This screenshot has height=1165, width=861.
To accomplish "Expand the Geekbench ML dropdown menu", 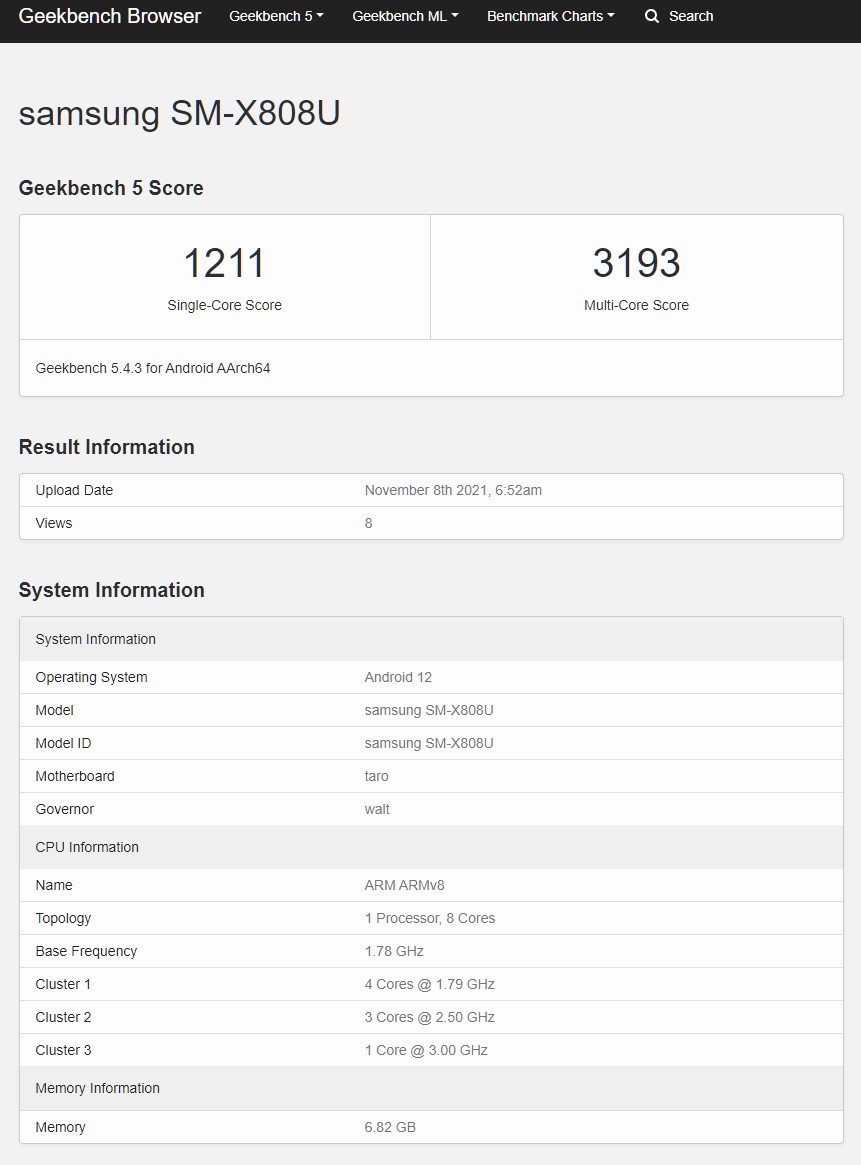I will coord(405,17).
